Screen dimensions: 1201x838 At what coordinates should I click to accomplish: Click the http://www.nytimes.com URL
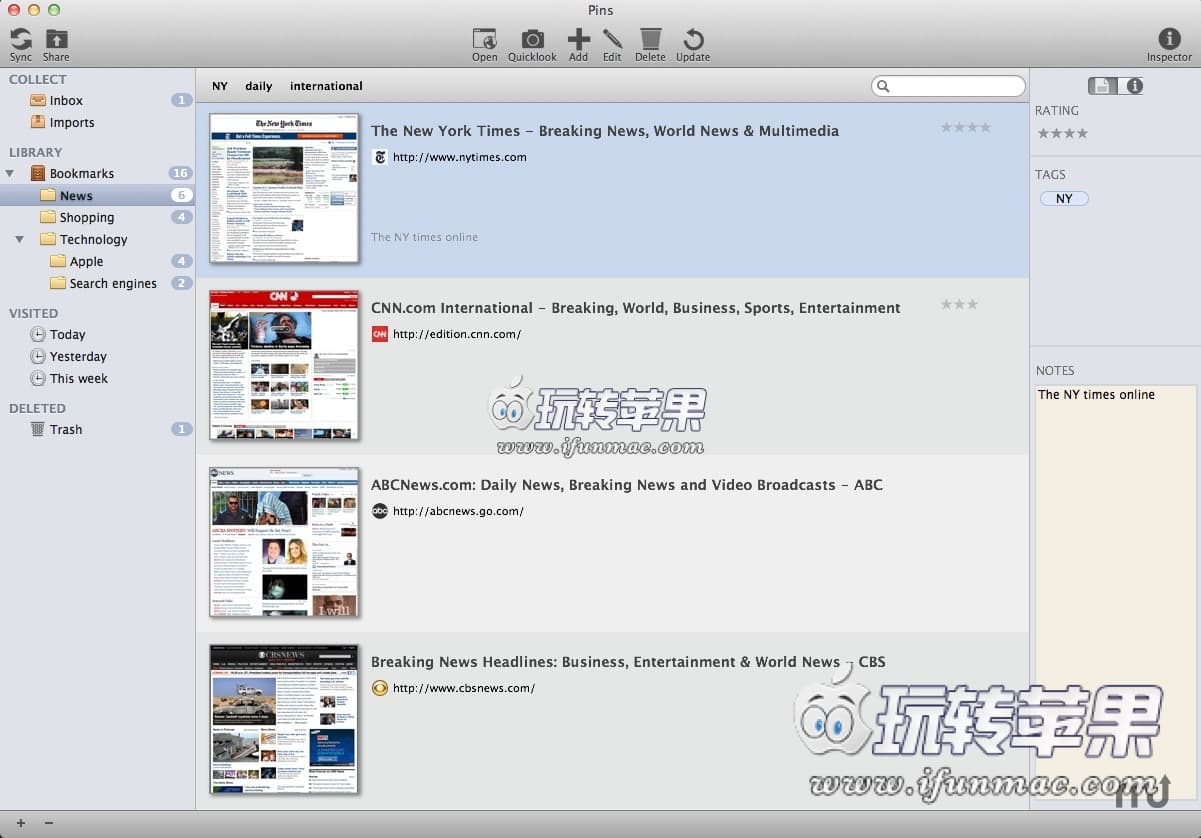pos(460,157)
